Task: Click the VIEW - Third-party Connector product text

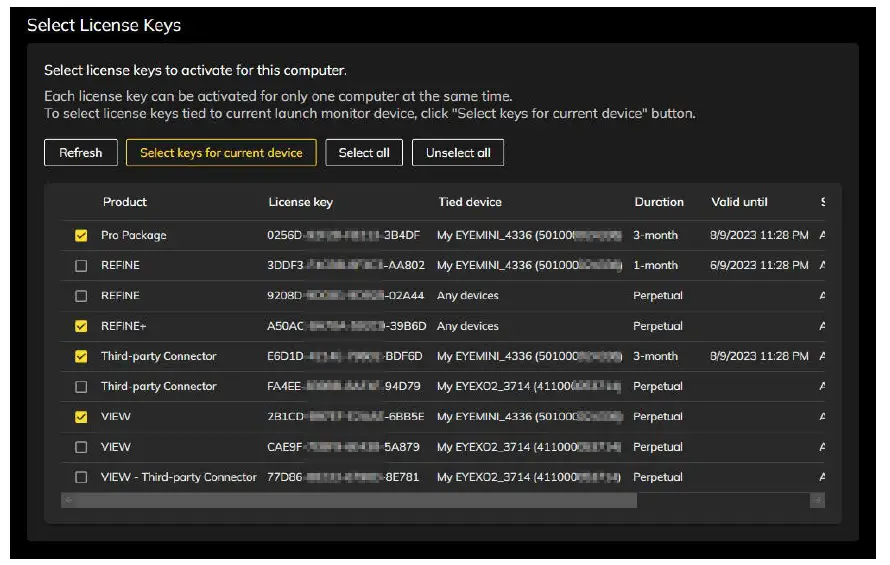Action: click(x=178, y=477)
